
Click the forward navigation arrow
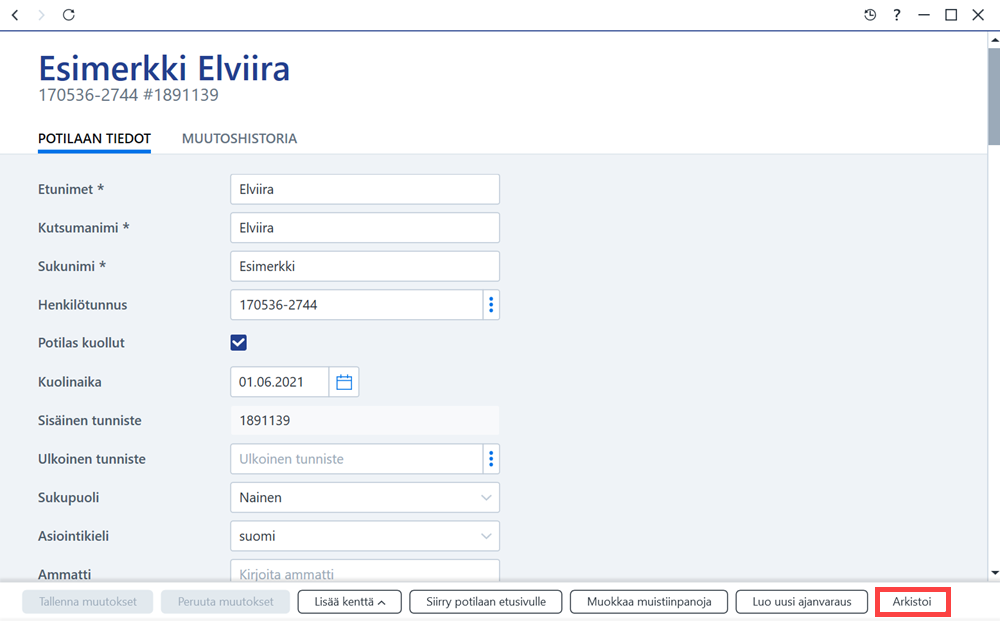pyautogui.click(x=41, y=15)
